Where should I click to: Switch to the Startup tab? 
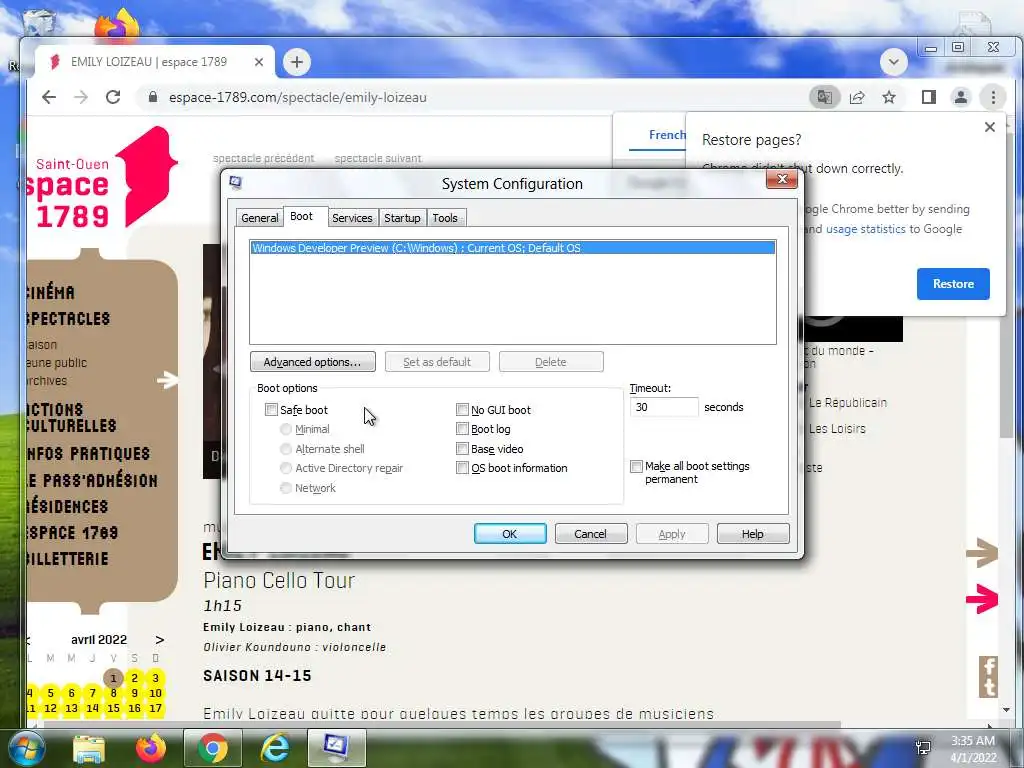[x=402, y=218]
